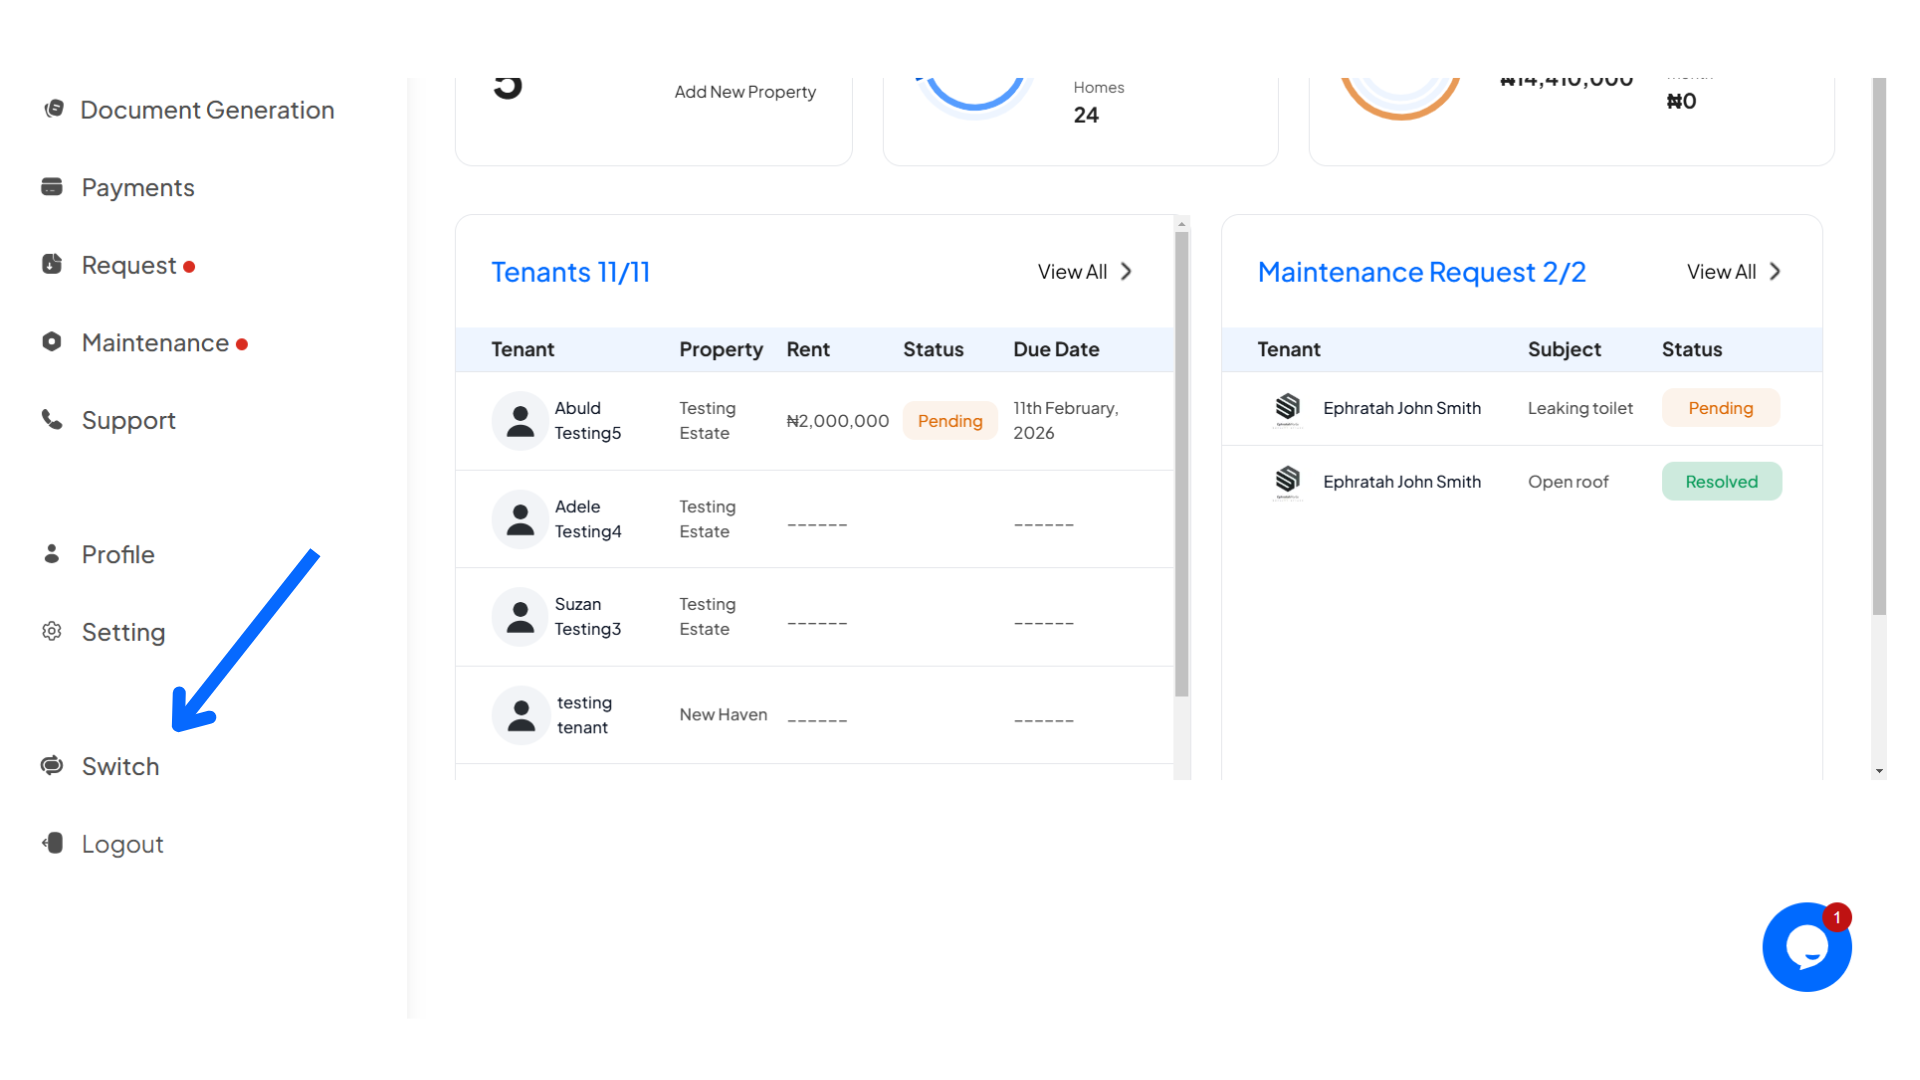
Task: Click the tenants table scroll-up arrow
Action: pyautogui.click(x=1182, y=224)
